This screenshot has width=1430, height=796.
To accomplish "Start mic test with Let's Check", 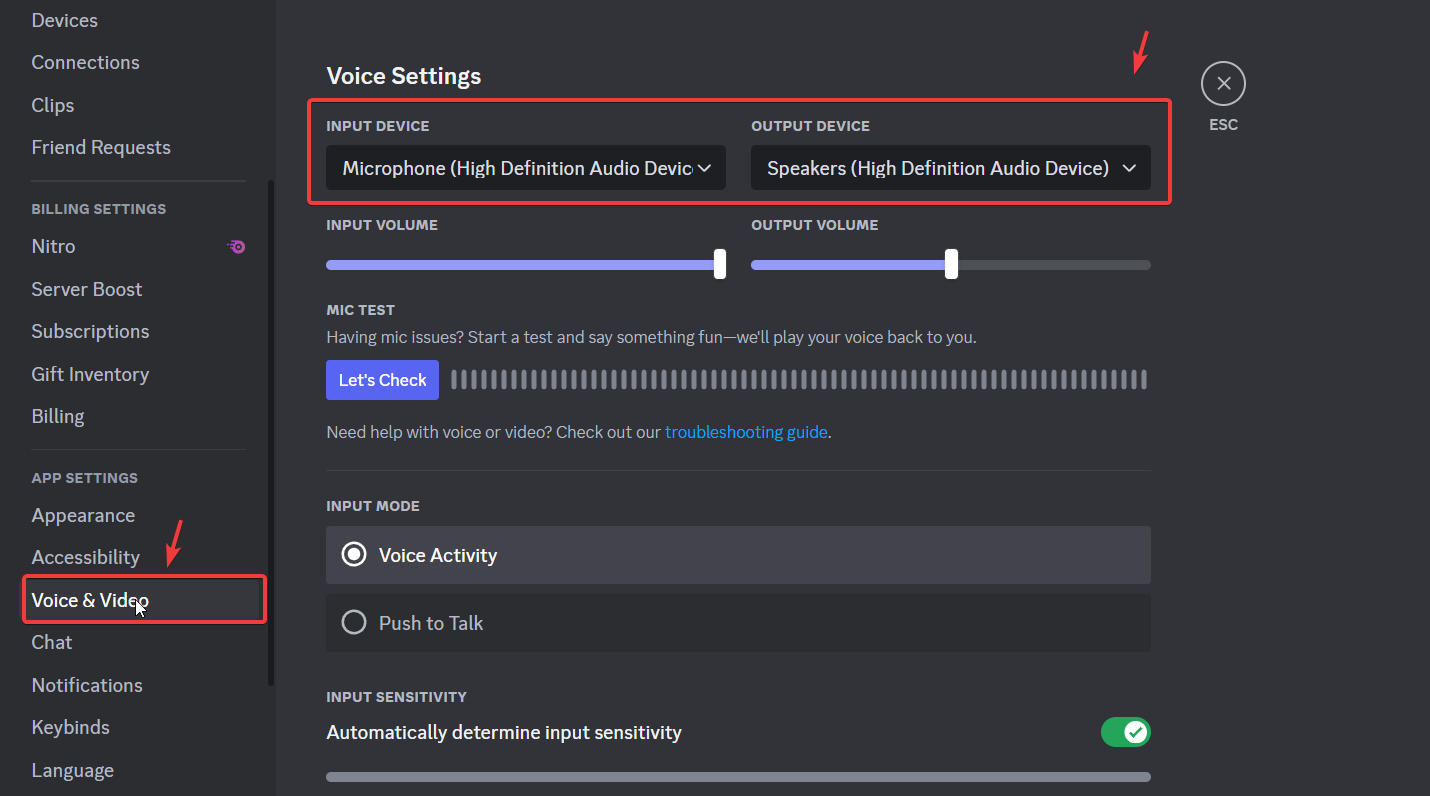I will [382, 380].
